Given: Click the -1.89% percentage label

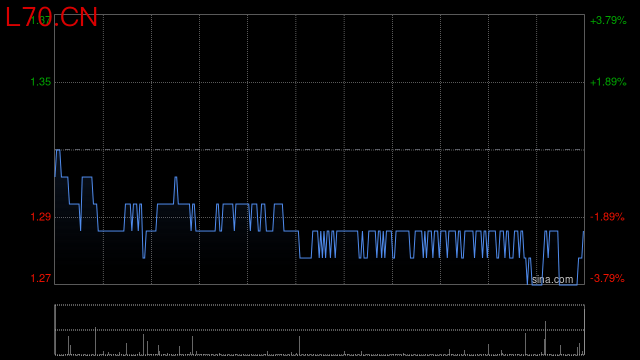Looking at the screenshot, I should (607, 217).
